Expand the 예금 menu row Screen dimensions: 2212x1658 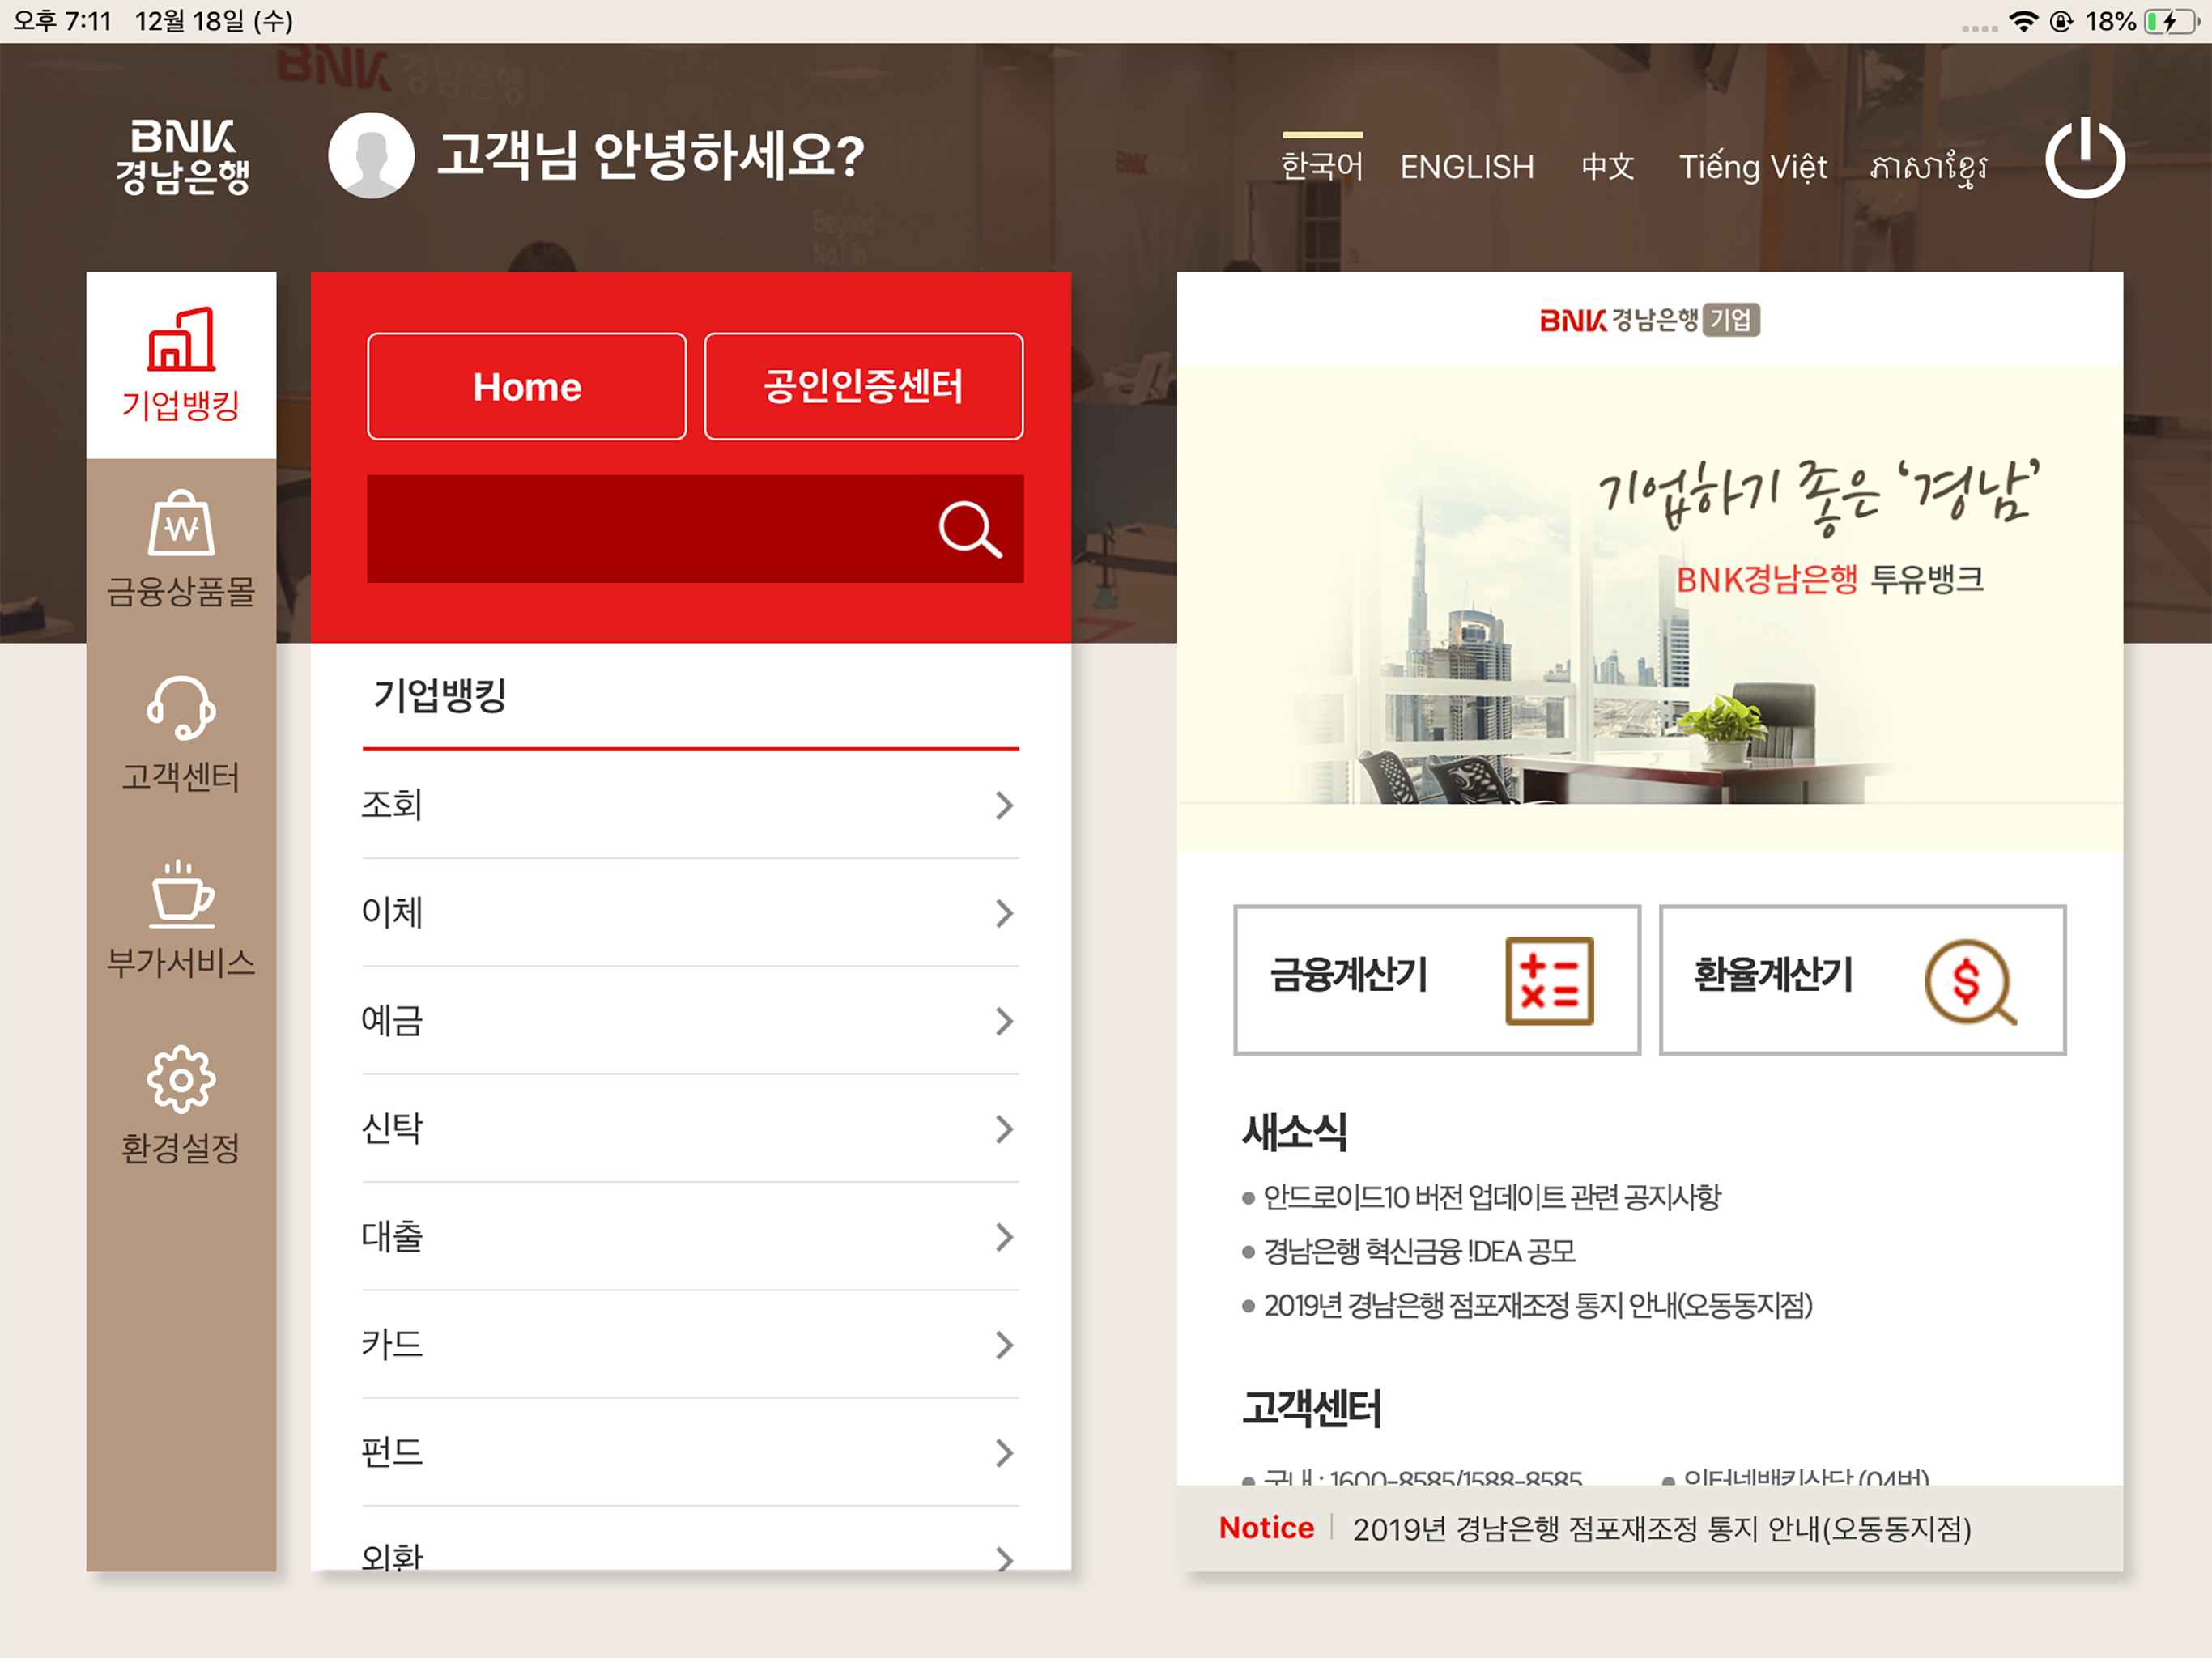(691, 1021)
